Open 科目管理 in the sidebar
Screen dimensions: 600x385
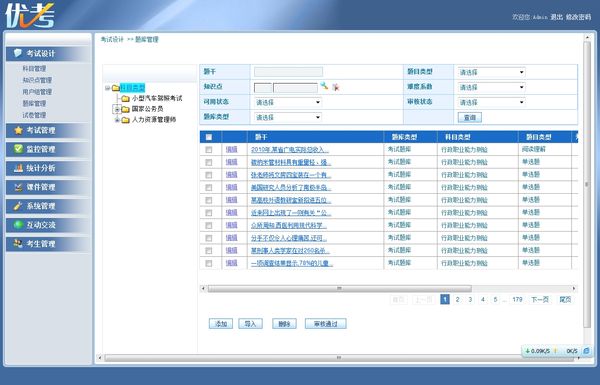pyautogui.click(x=34, y=69)
